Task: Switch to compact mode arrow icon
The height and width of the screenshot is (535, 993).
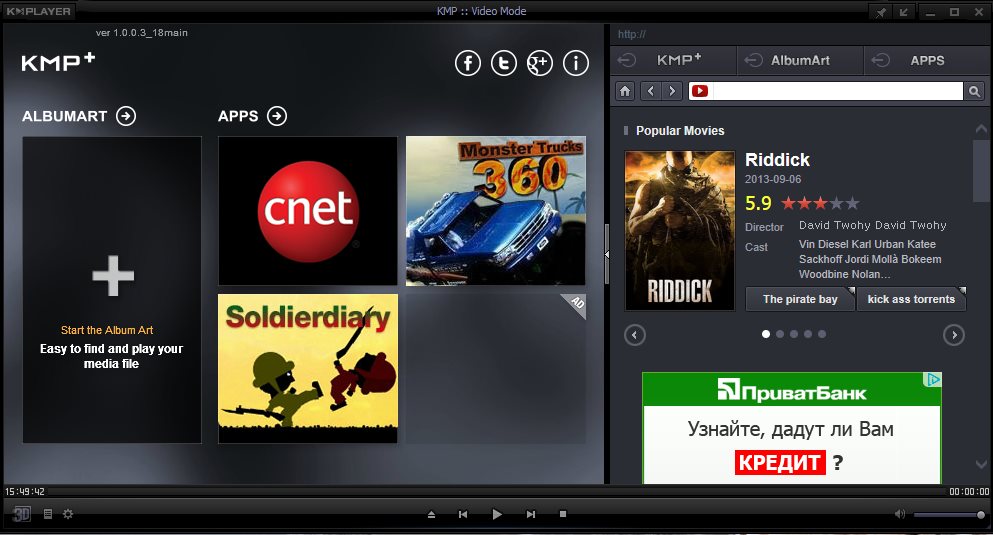Action: (904, 11)
